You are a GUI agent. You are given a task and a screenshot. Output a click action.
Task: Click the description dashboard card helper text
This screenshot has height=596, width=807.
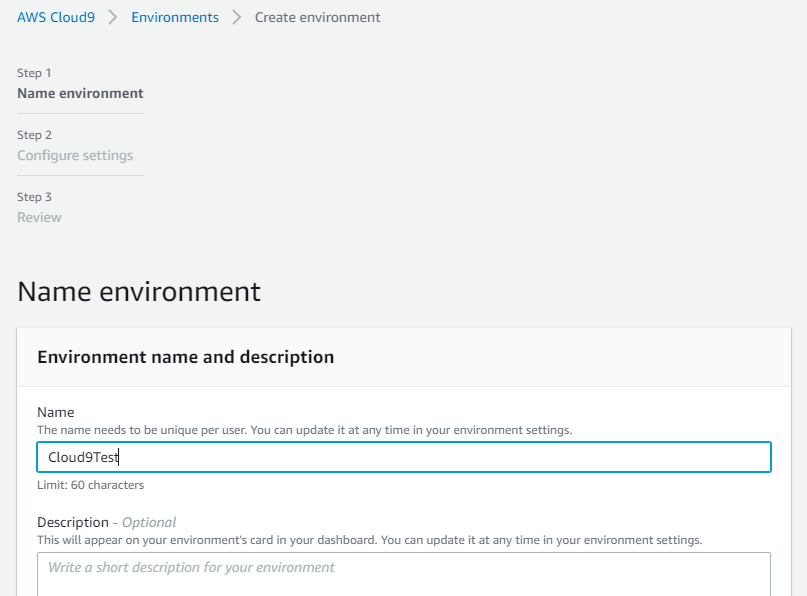tap(369, 539)
